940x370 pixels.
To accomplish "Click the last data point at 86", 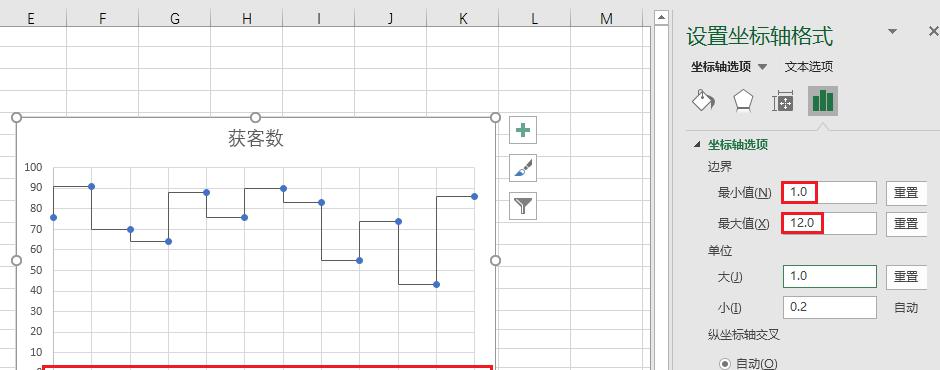I will click(x=474, y=196).
